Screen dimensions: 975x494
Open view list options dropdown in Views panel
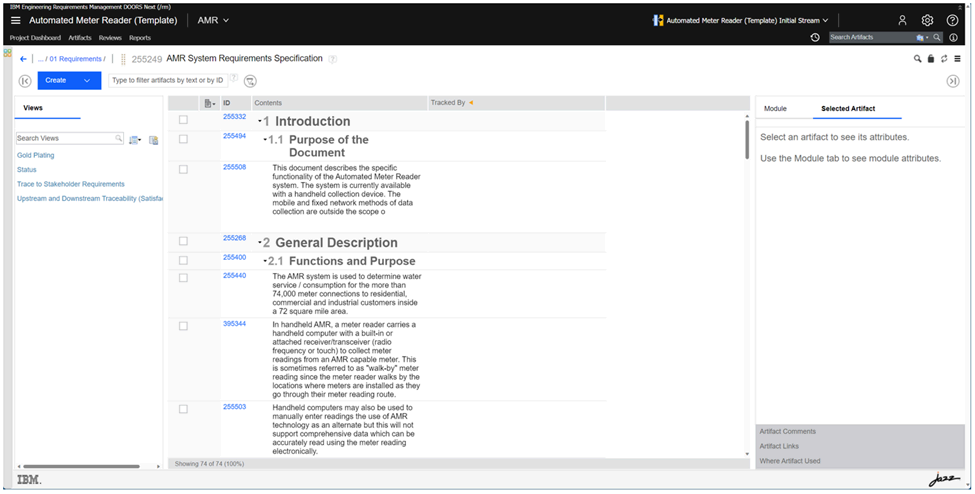coord(135,140)
